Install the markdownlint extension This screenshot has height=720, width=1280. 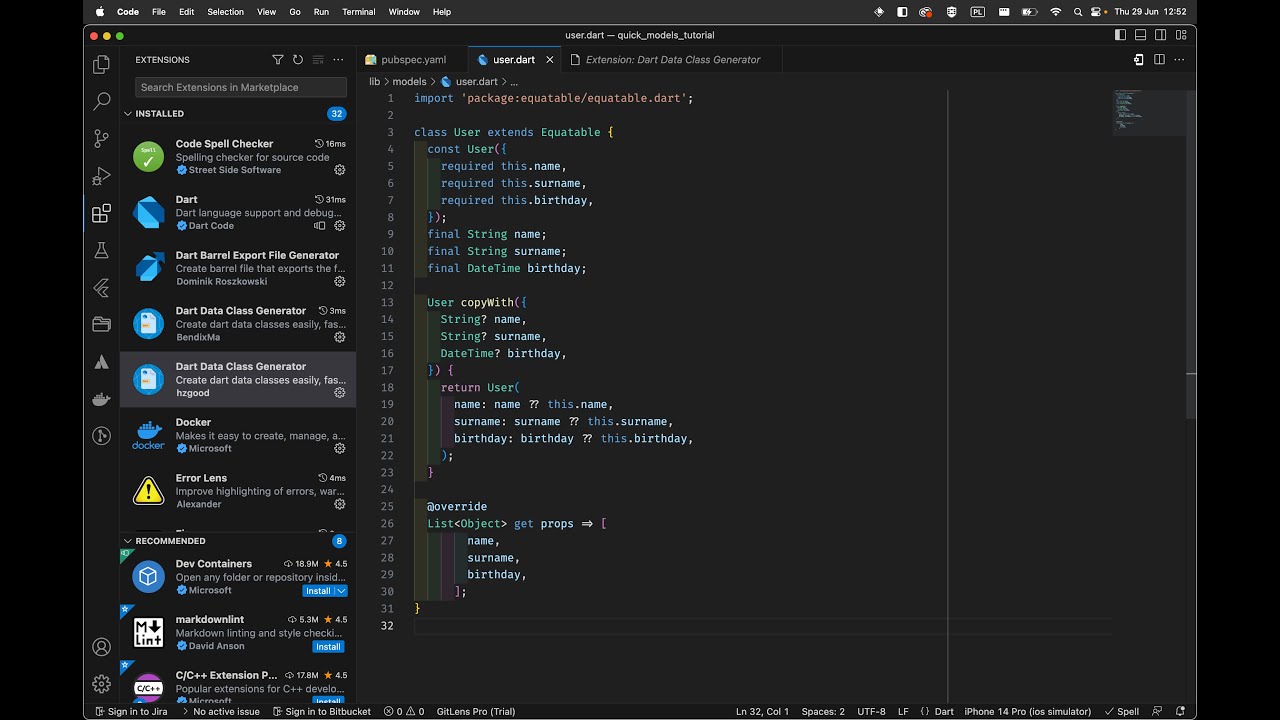point(328,647)
